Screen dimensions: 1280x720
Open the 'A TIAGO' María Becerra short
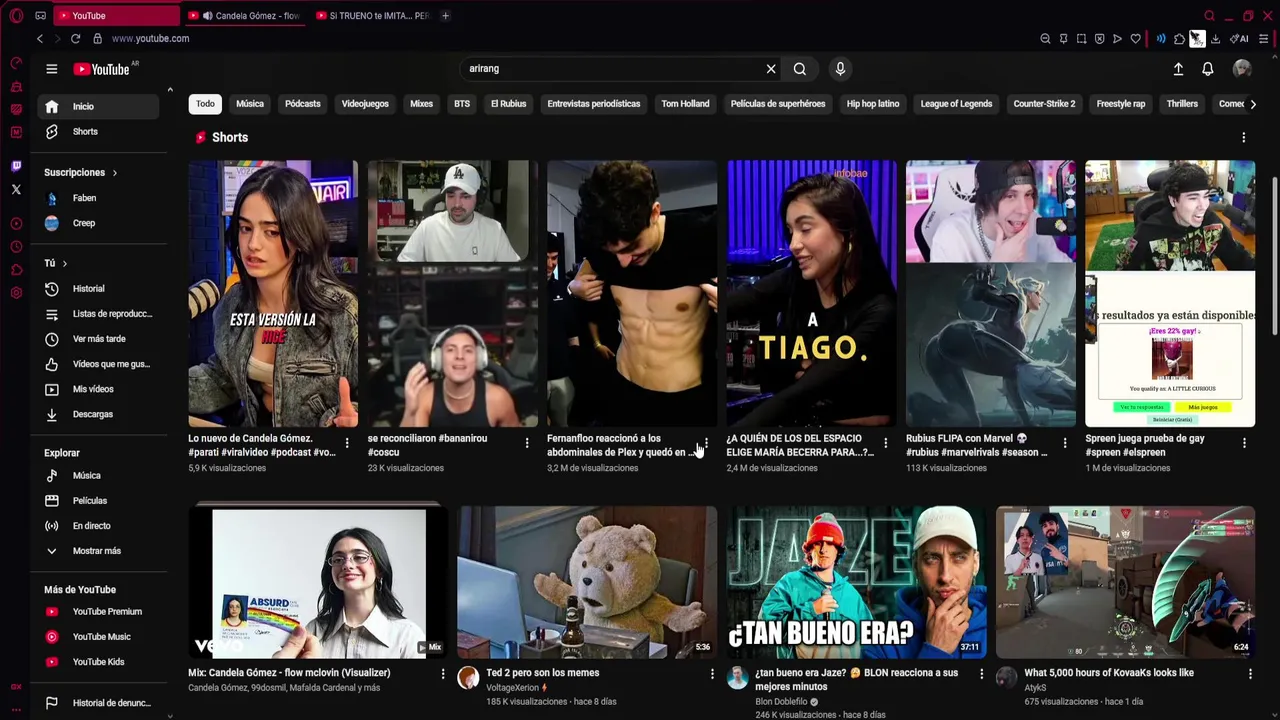pyautogui.click(x=811, y=293)
